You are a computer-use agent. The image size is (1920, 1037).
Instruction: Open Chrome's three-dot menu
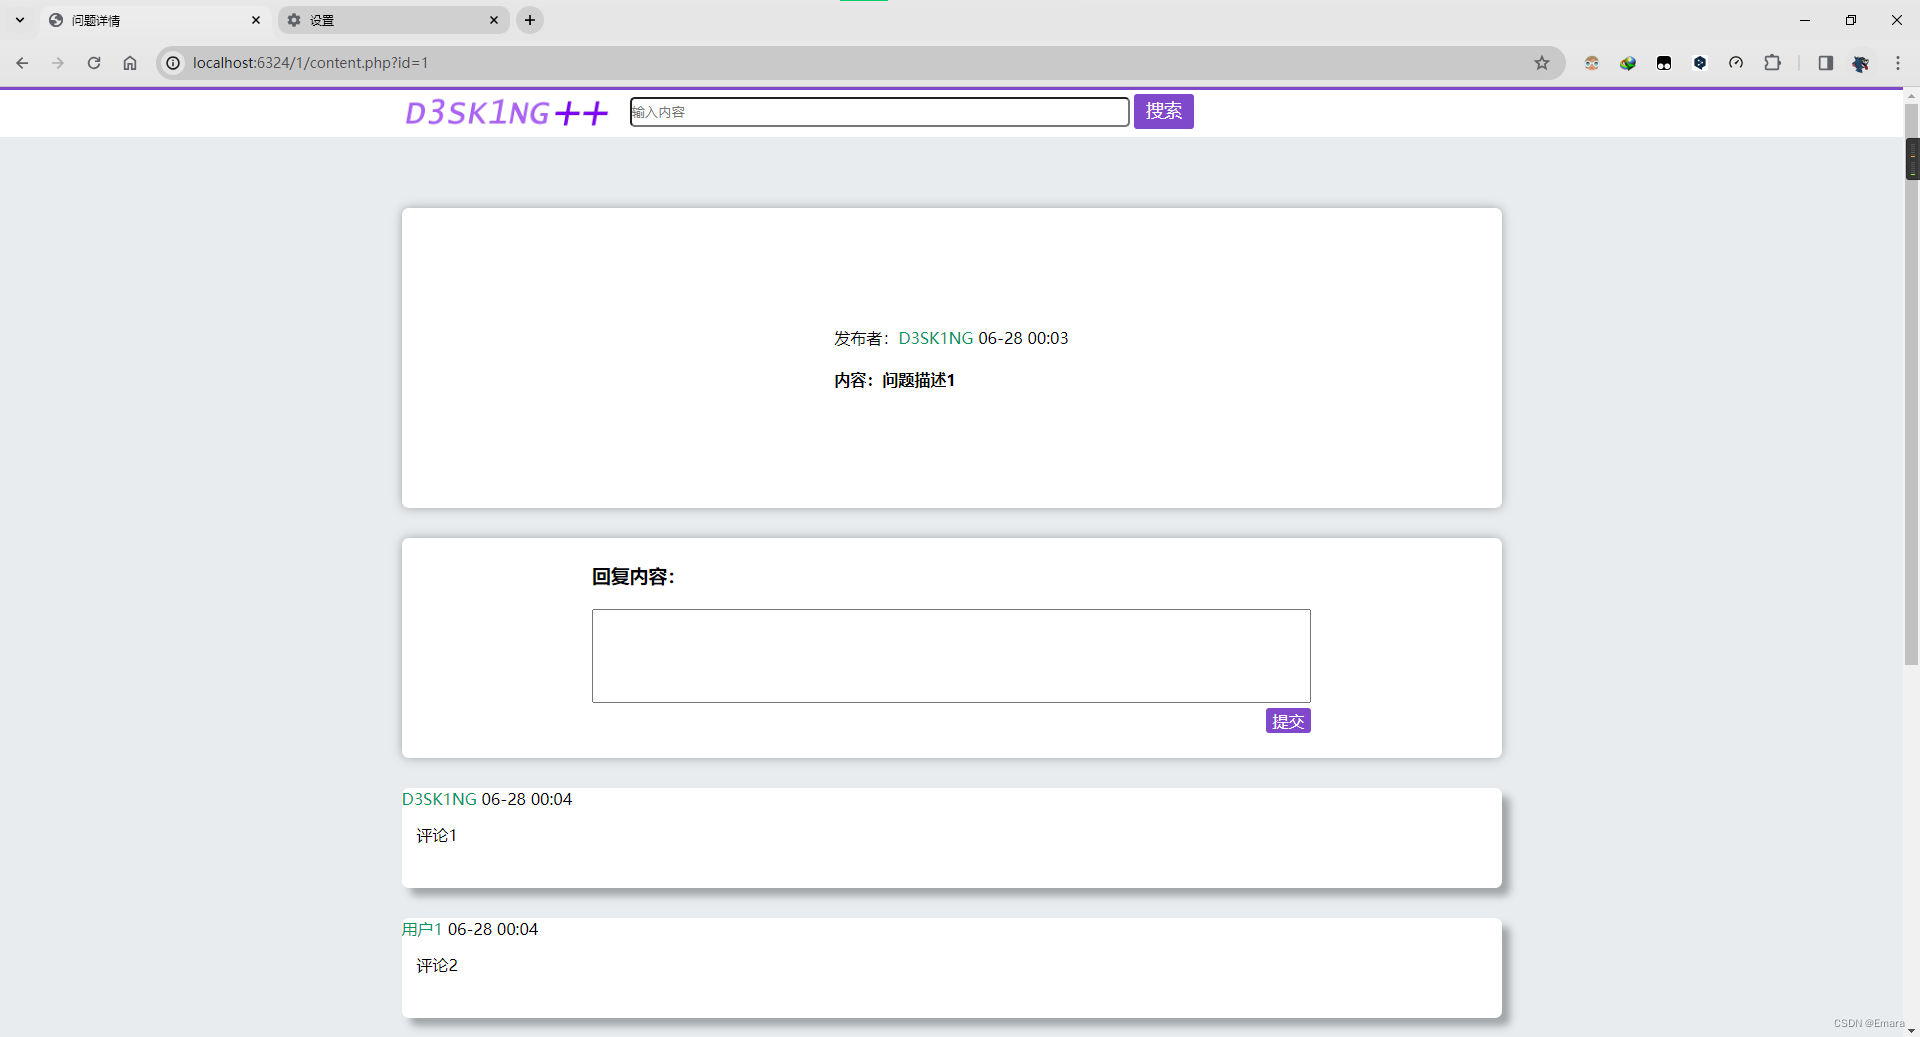(x=1900, y=62)
